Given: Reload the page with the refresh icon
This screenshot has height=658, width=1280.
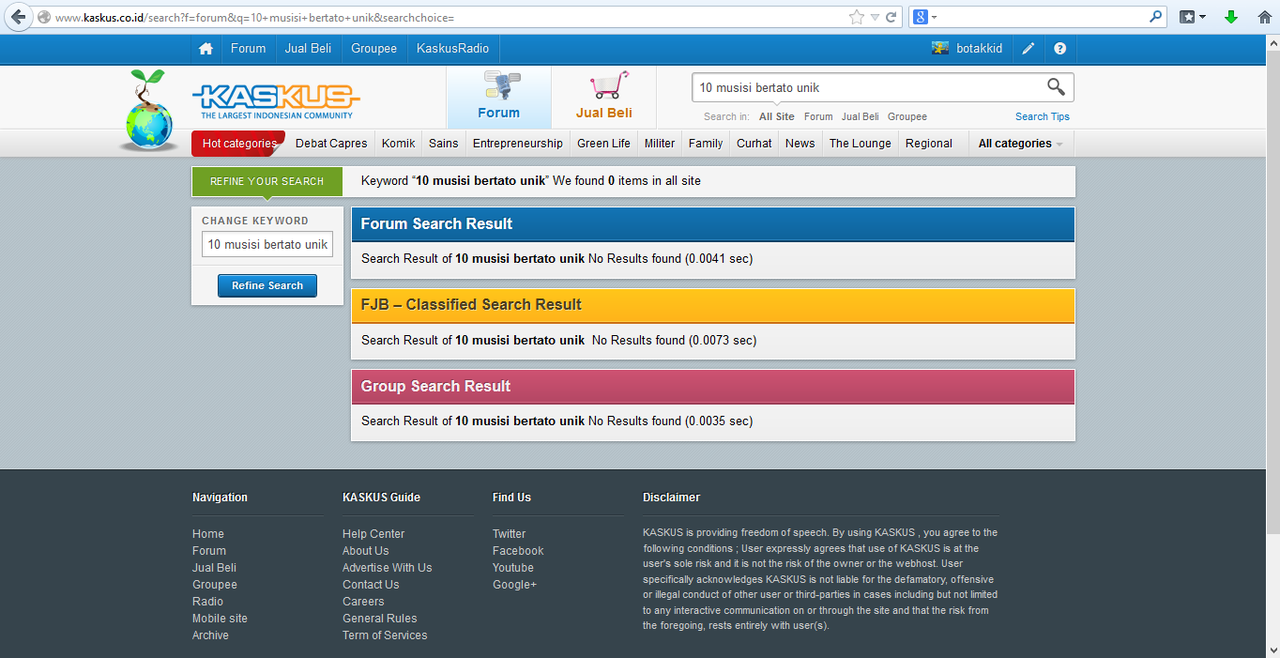Looking at the screenshot, I should [x=891, y=17].
